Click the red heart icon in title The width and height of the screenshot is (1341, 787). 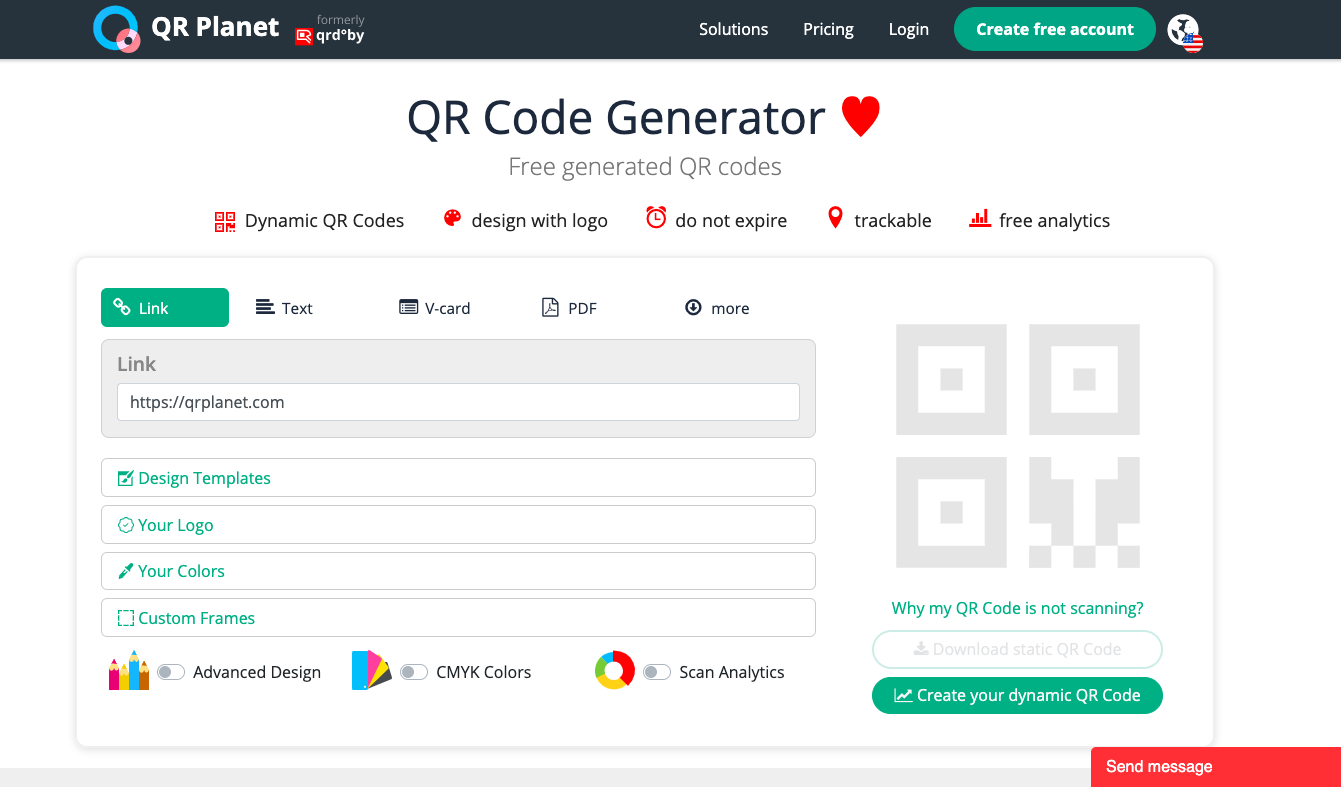pyautogui.click(x=860, y=117)
